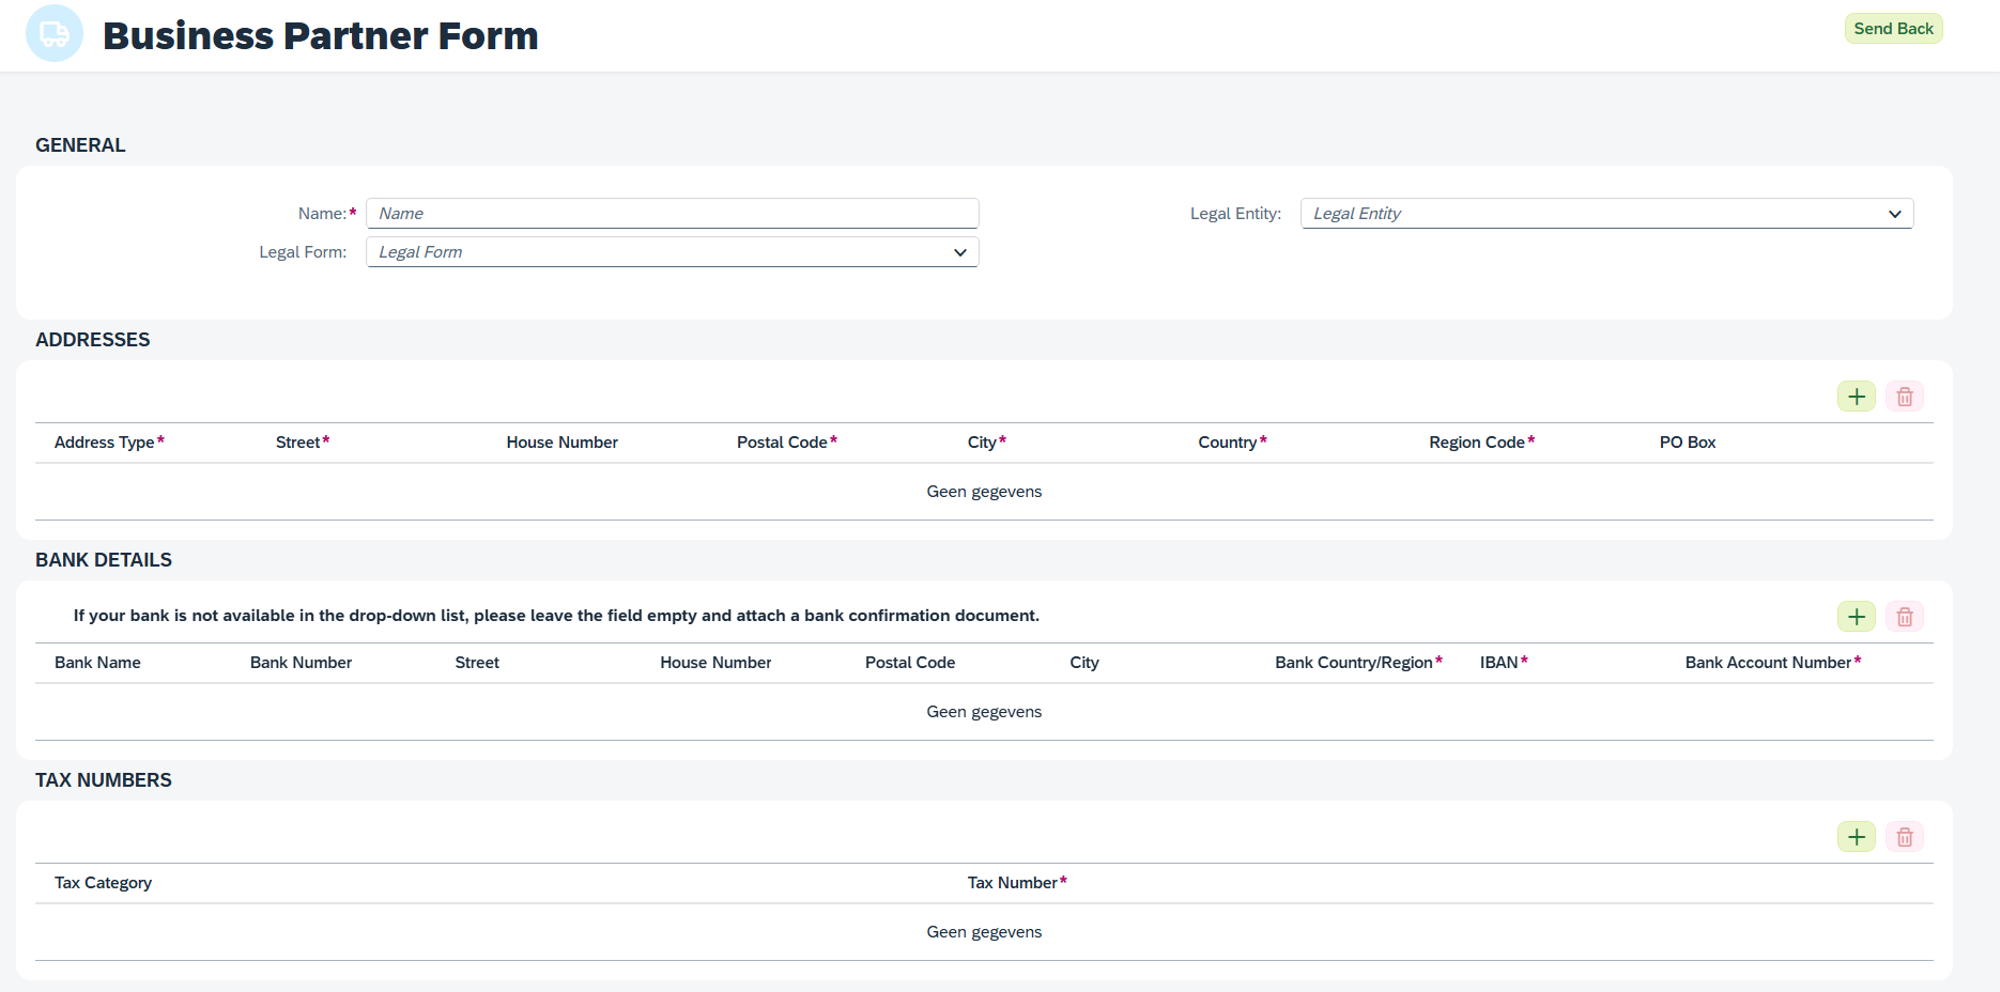Image resolution: width=2000 pixels, height=992 pixels.
Task: Click the delete icon in Addresses section
Action: point(1905,396)
